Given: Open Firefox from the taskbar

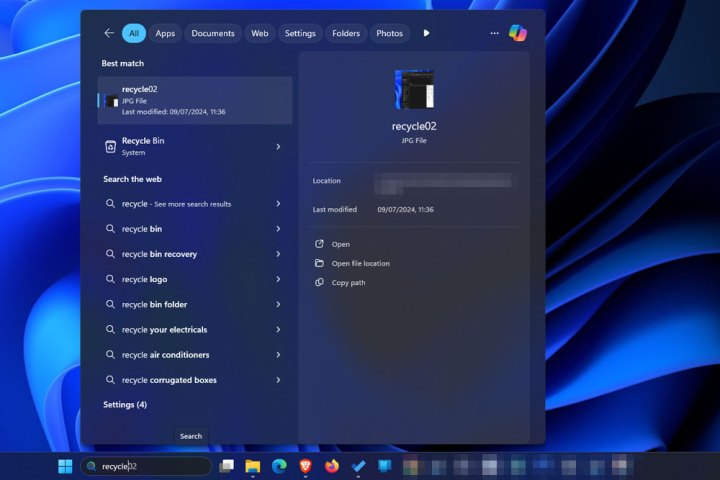Looking at the screenshot, I should [x=332, y=466].
